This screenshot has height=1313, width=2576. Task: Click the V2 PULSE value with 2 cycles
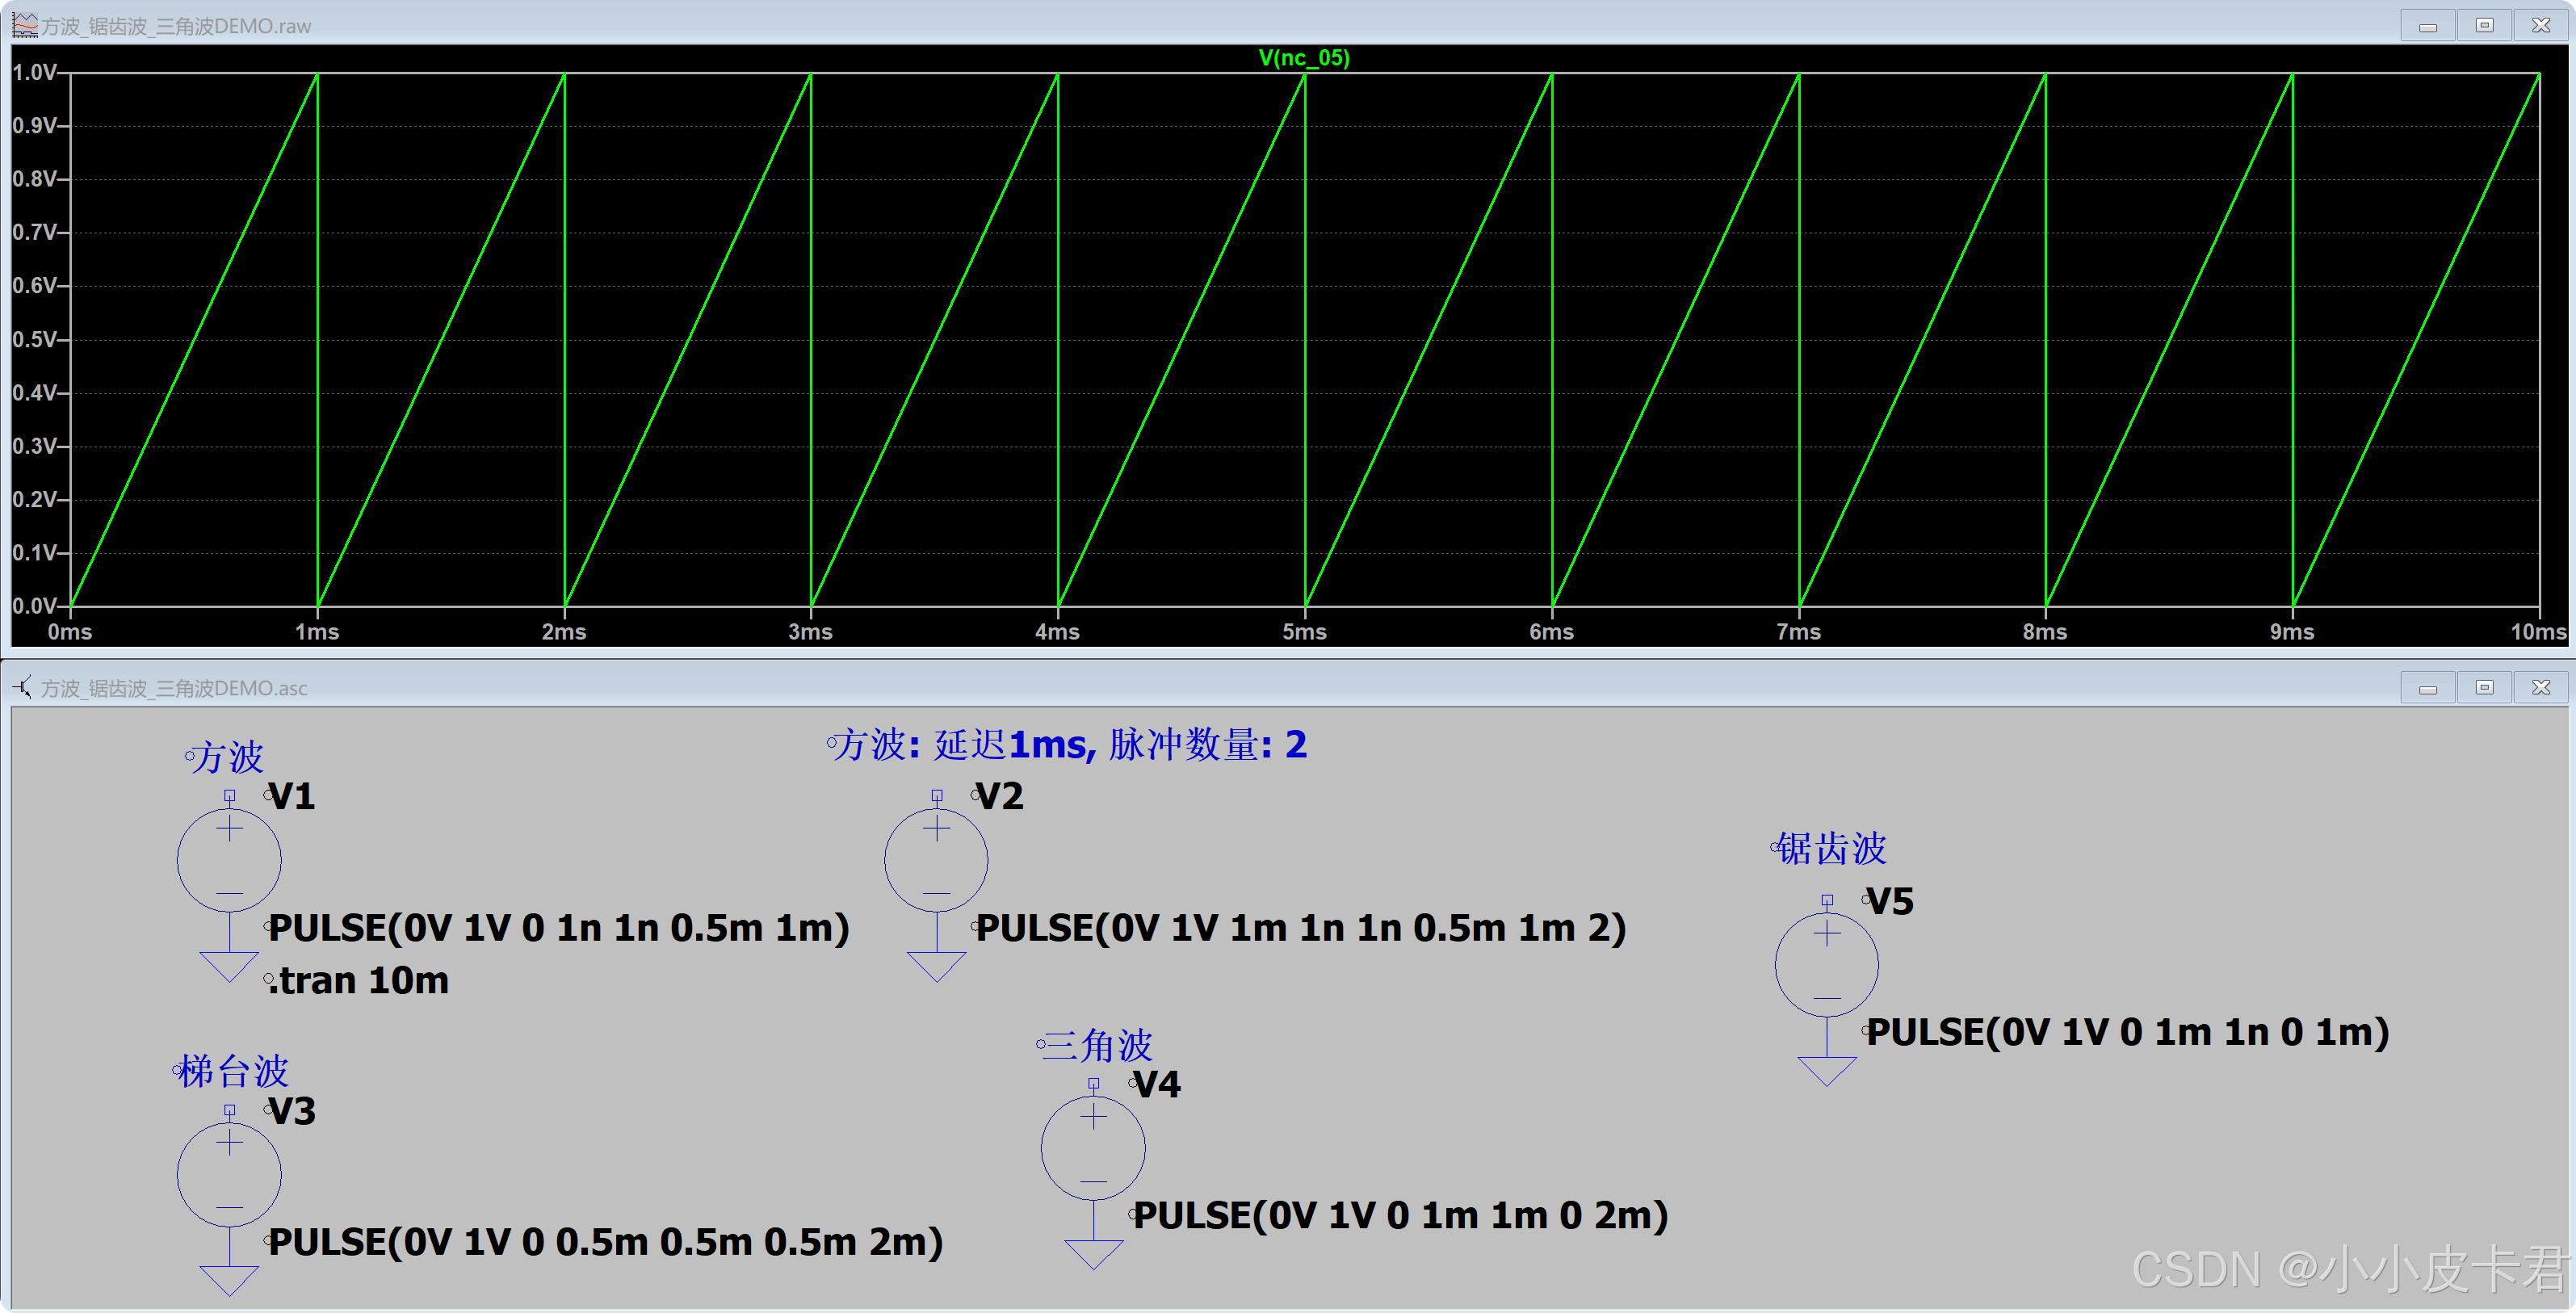(1300, 928)
